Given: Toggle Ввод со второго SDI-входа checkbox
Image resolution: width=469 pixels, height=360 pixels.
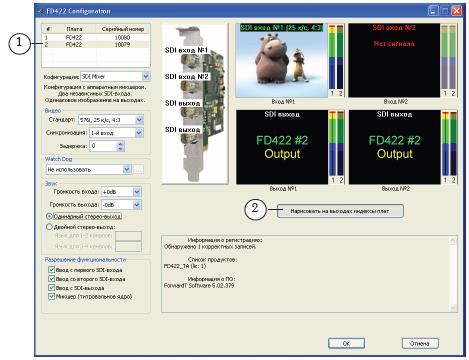Looking at the screenshot, I should click(x=51, y=279).
